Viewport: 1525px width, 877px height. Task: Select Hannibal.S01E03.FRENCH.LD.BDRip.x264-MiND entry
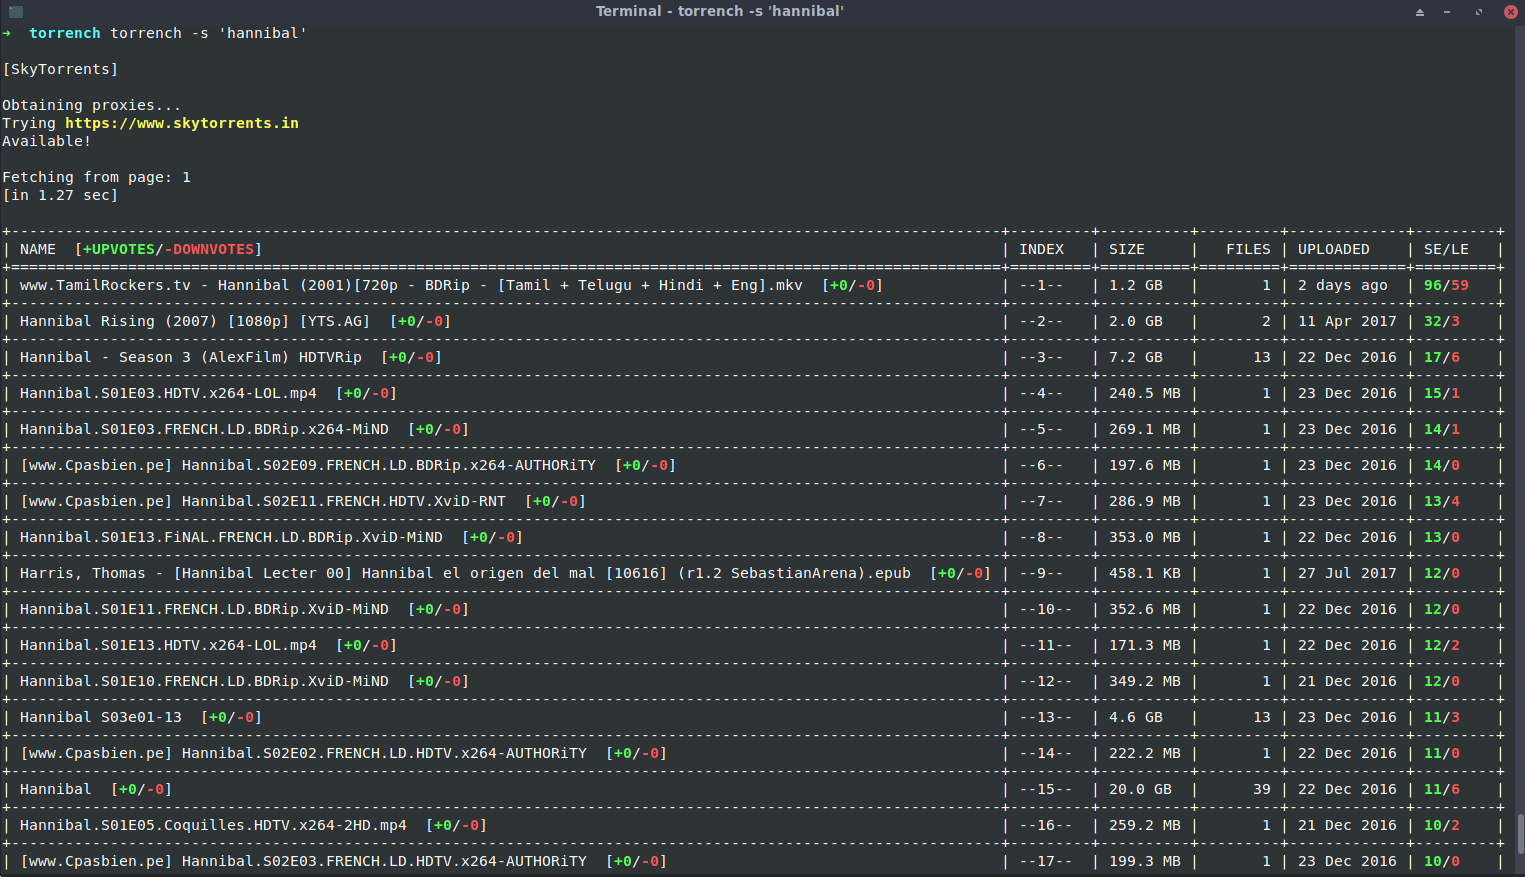point(204,429)
